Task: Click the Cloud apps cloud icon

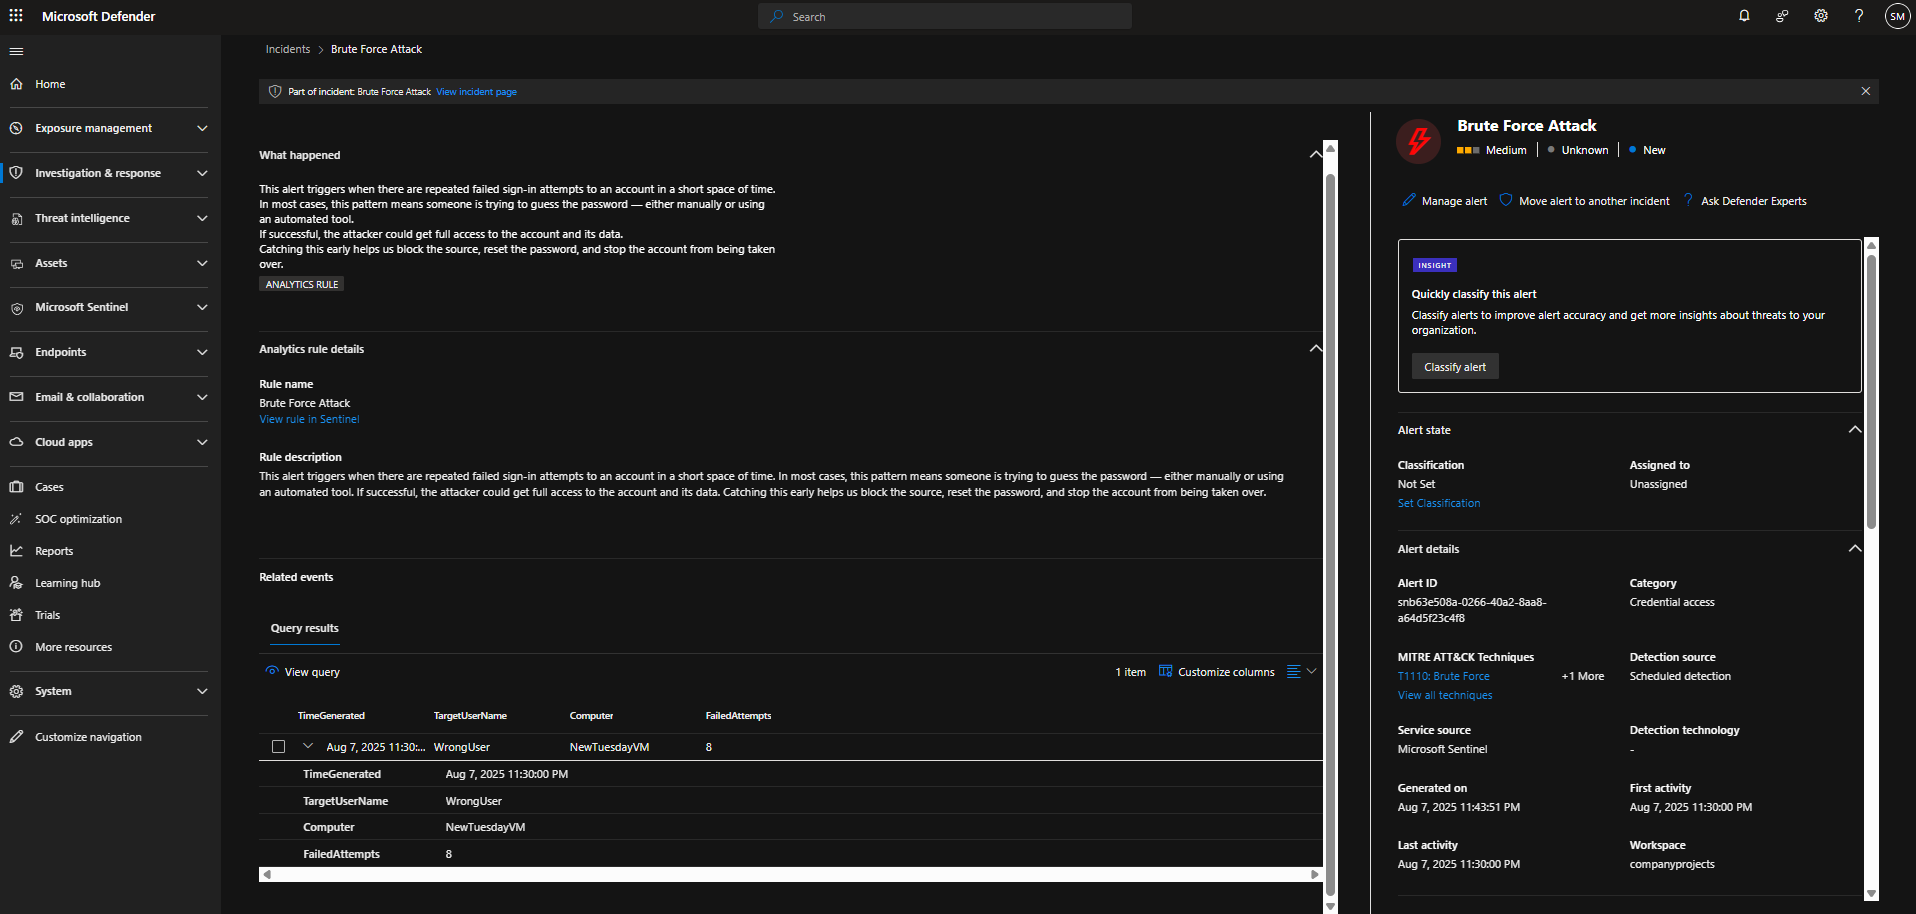Action: click(16, 442)
